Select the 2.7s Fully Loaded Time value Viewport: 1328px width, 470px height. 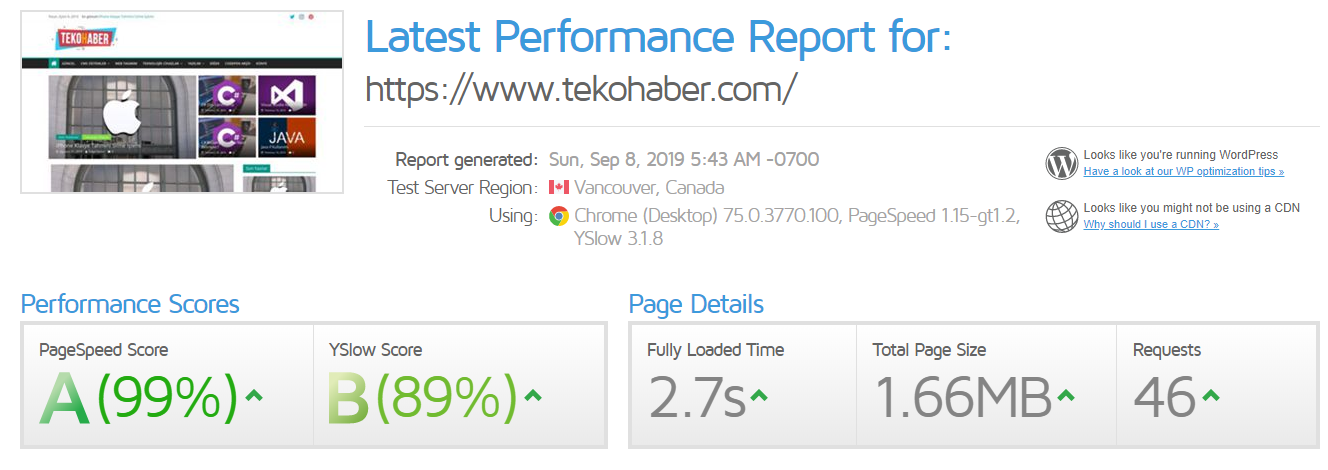tap(697, 397)
